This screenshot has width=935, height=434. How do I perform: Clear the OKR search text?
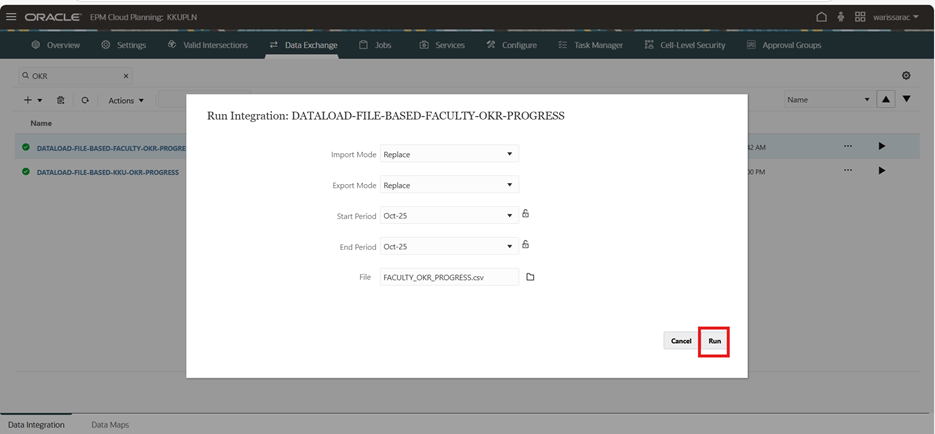[x=126, y=76]
